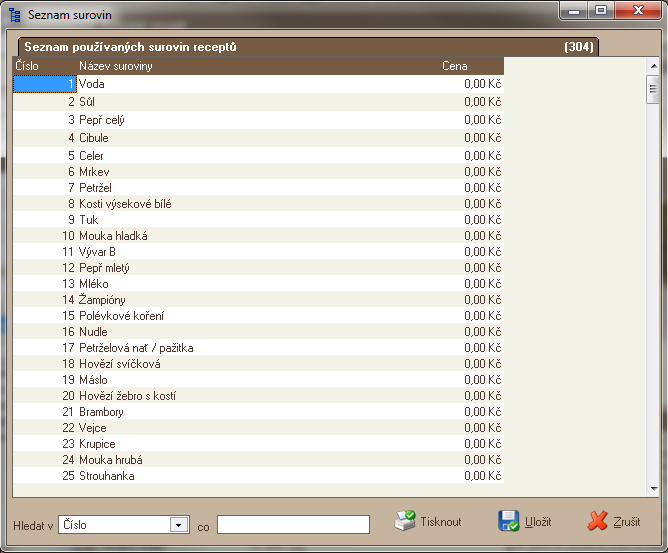Screen dimensions: 668x553
Task: Click the Tisknout button label
Action: tap(441, 522)
